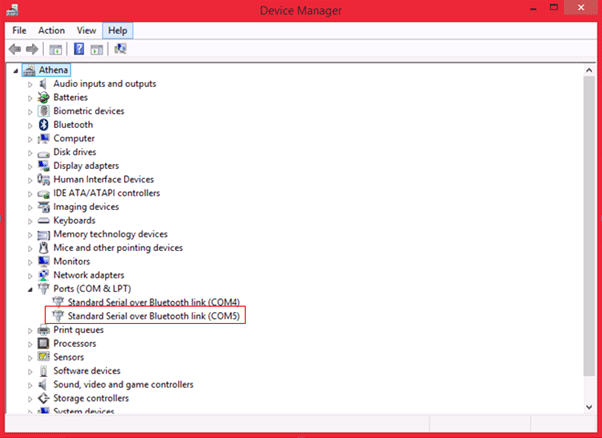Click the Forward arrow in toolbar

32,49
